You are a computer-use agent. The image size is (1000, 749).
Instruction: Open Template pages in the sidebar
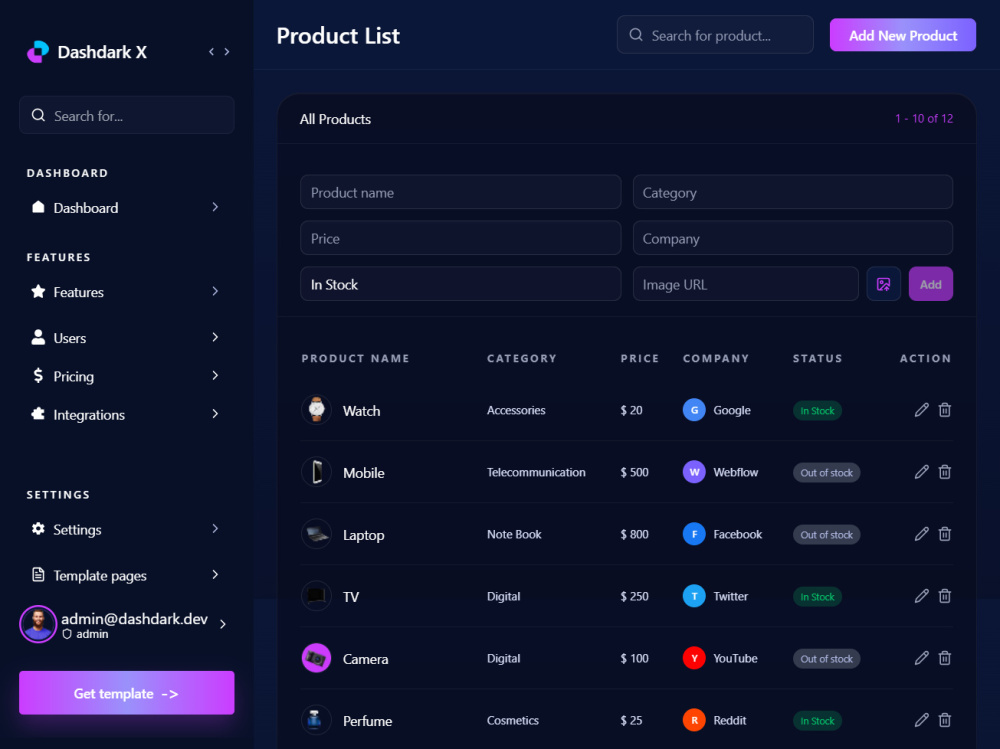tap(126, 575)
